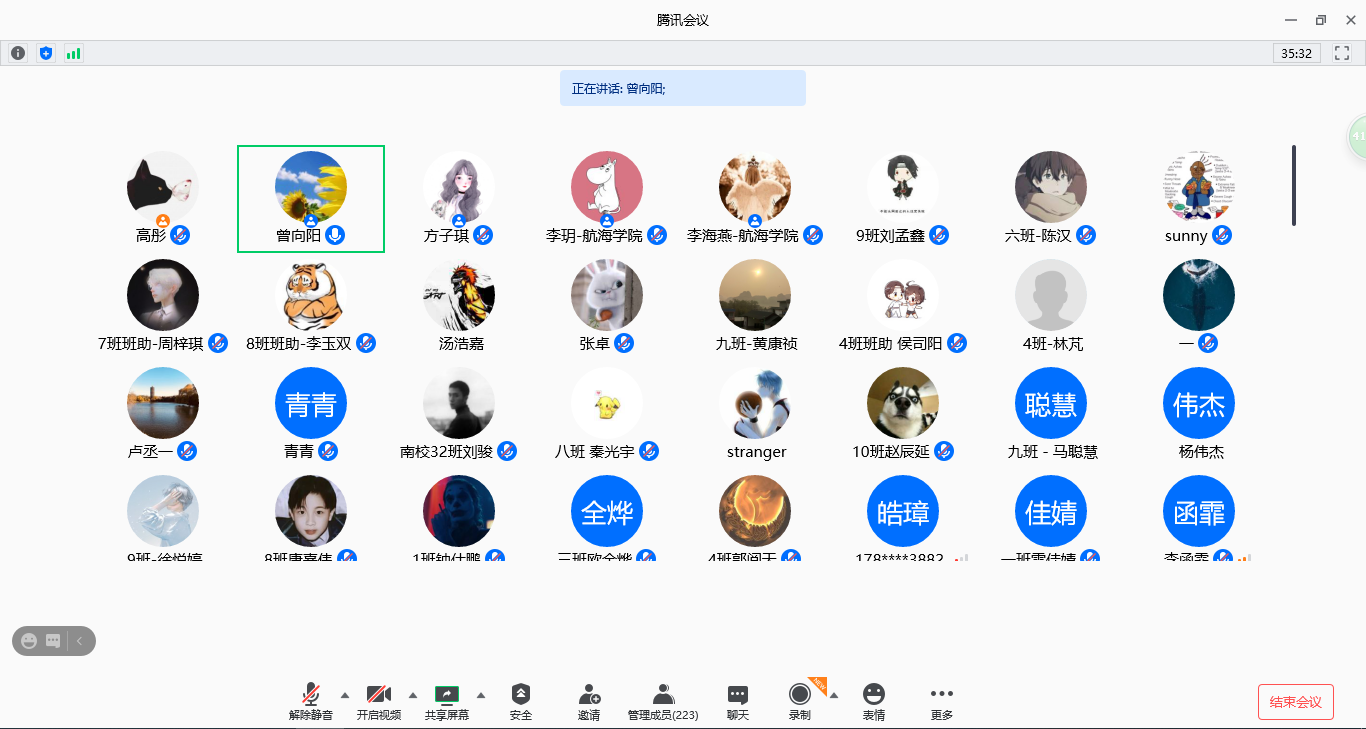
Task: Turn on camera with 开启视频
Action: 379,702
